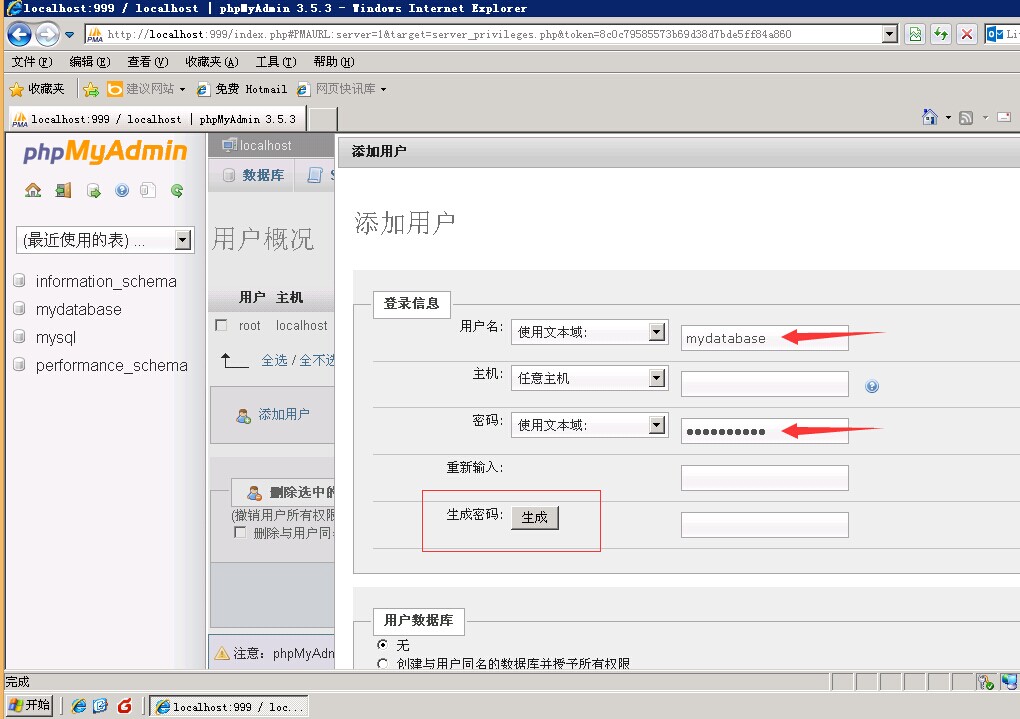Click the RSS feeds icon
The height and width of the screenshot is (719, 1020).
pos(966,118)
